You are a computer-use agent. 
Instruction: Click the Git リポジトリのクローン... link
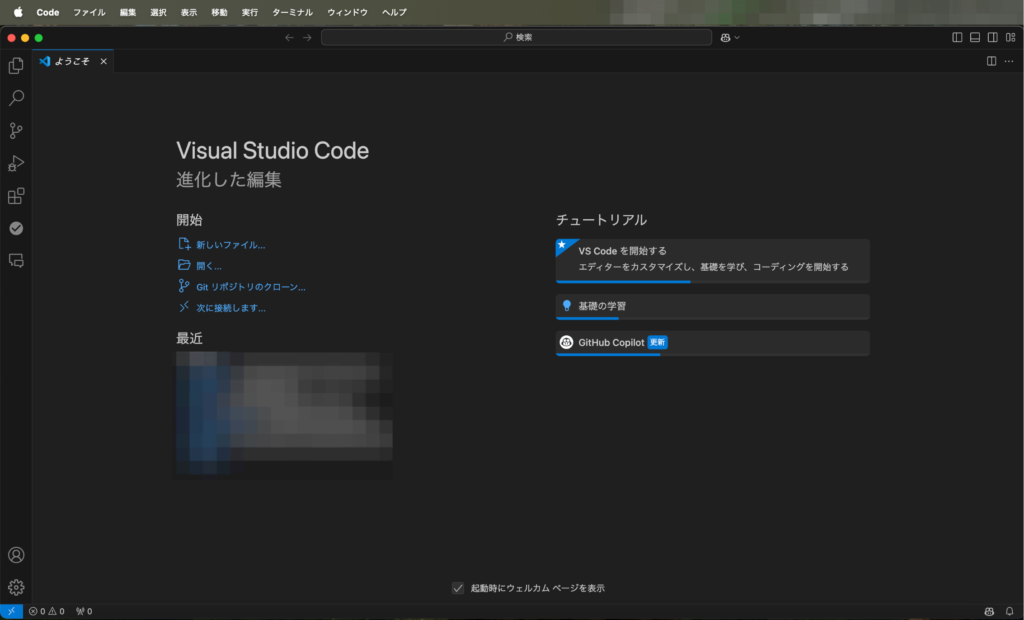(x=250, y=287)
